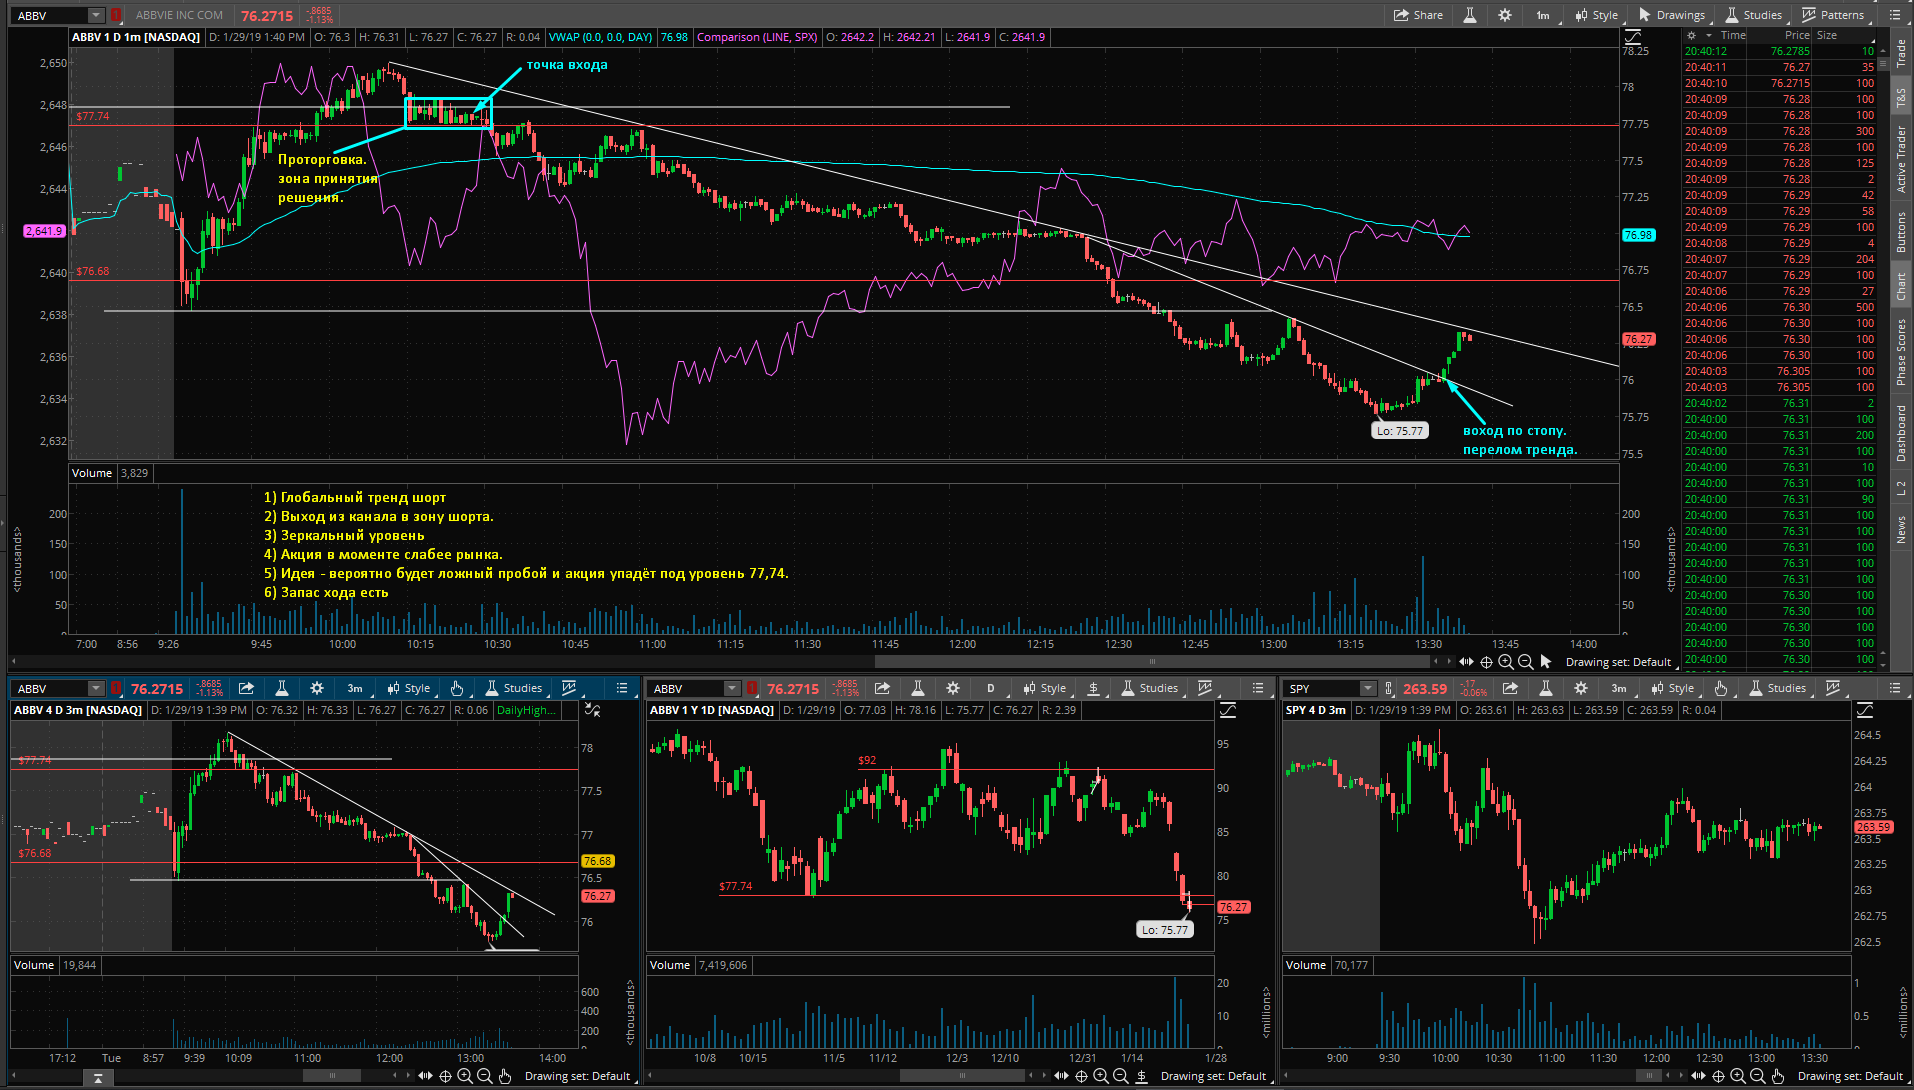The width and height of the screenshot is (1914, 1090).
Task: Click the Share button in the main chart toolbar
Action: [1419, 15]
